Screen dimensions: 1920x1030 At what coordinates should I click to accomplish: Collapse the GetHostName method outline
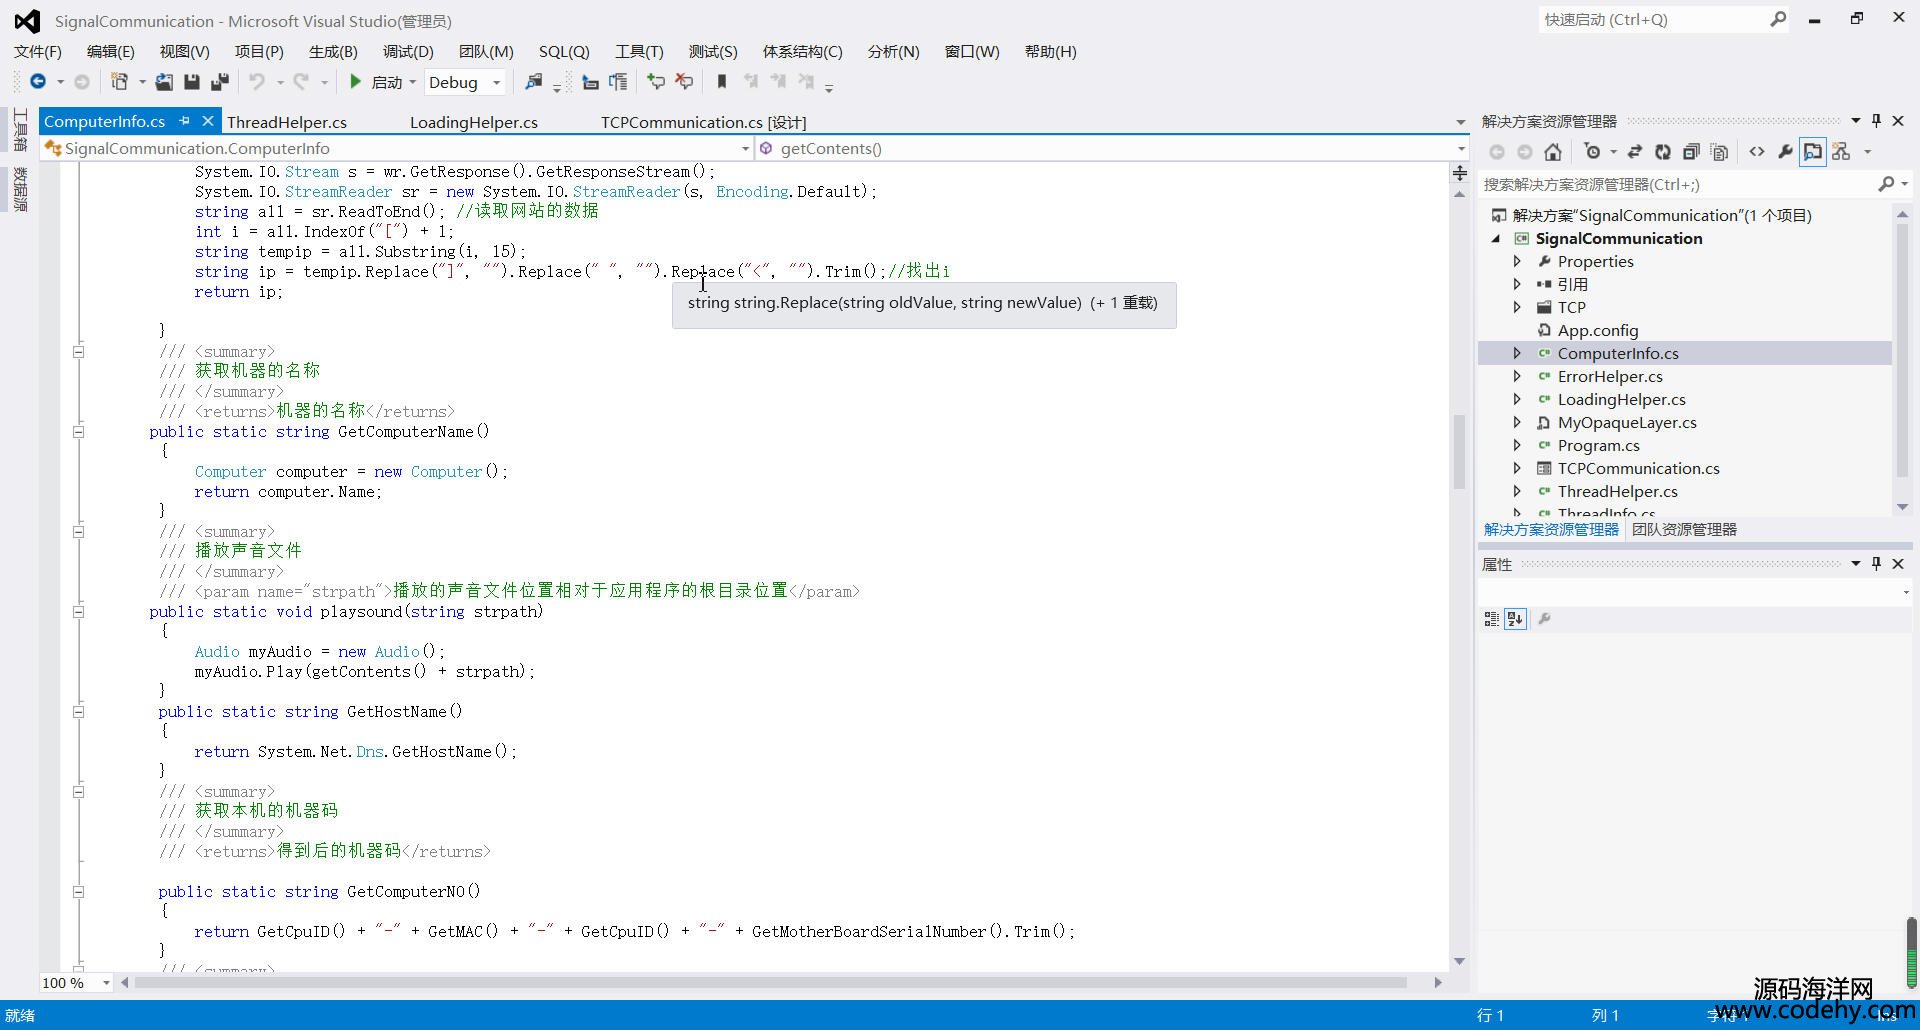click(x=78, y=712)
